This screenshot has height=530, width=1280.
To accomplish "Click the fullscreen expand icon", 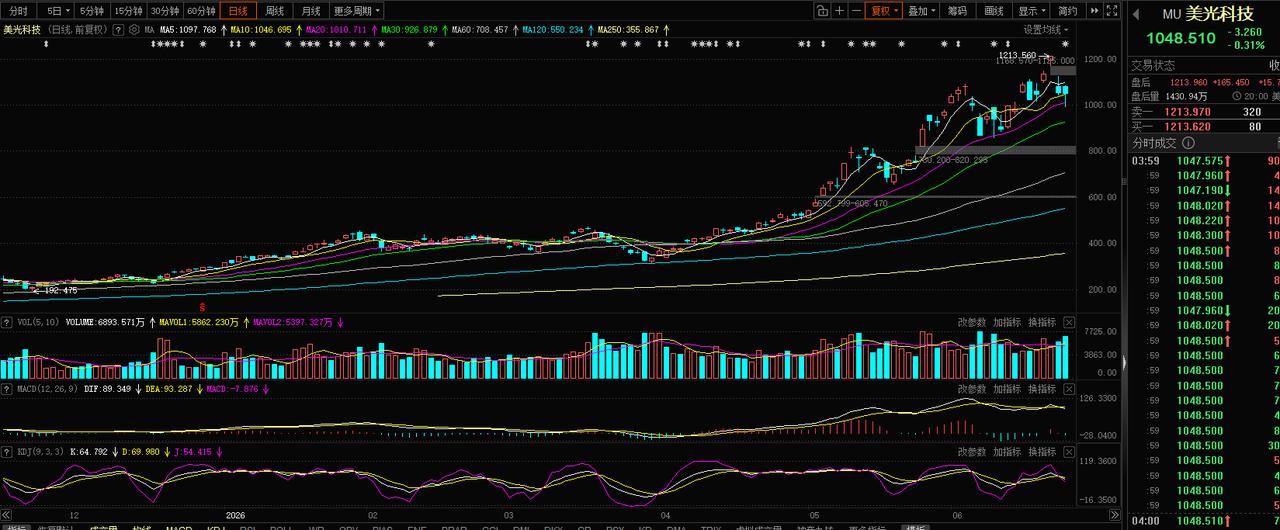I will (x=1111, y=11).
